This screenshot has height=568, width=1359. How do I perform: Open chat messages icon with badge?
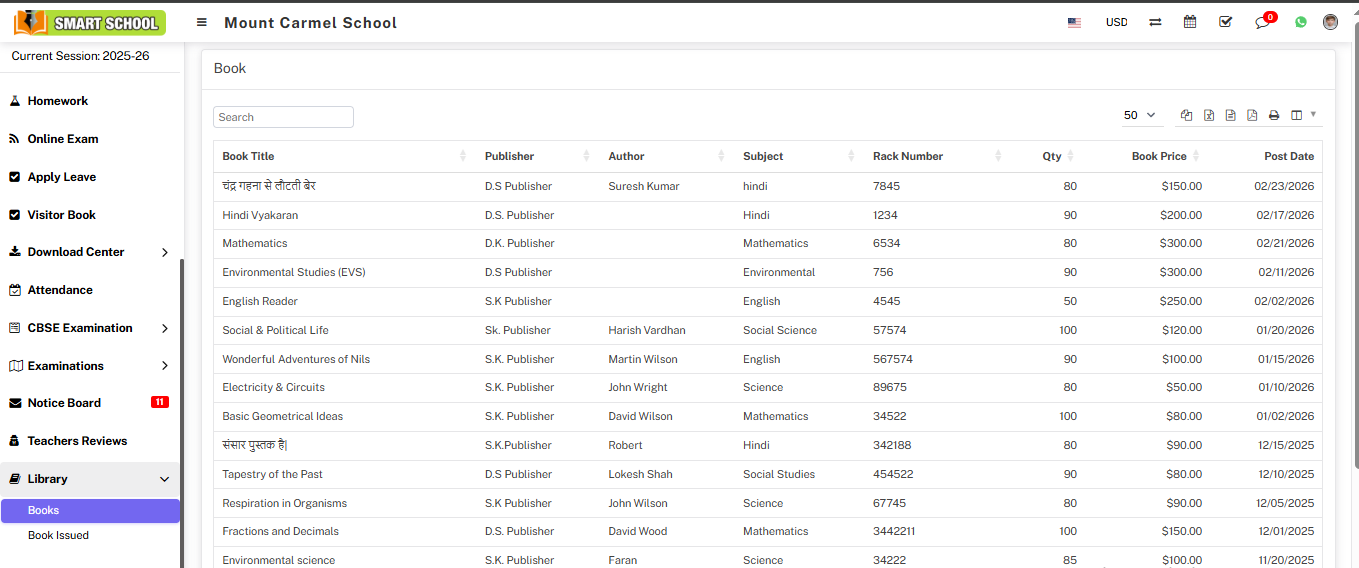pyautogui.click(x=1263, y=22)
